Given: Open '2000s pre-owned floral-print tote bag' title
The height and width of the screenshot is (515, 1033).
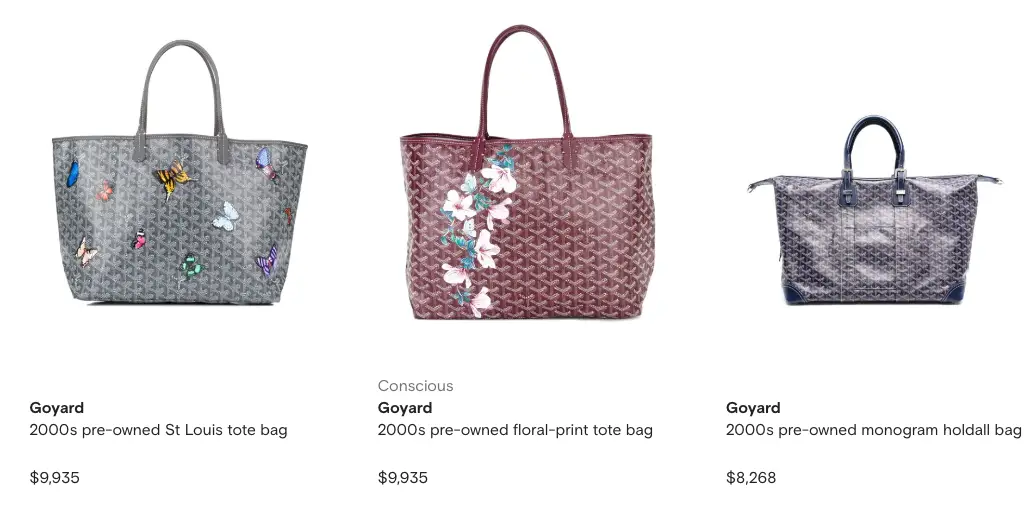Looking at the screenshot, I should click(515, 430).
